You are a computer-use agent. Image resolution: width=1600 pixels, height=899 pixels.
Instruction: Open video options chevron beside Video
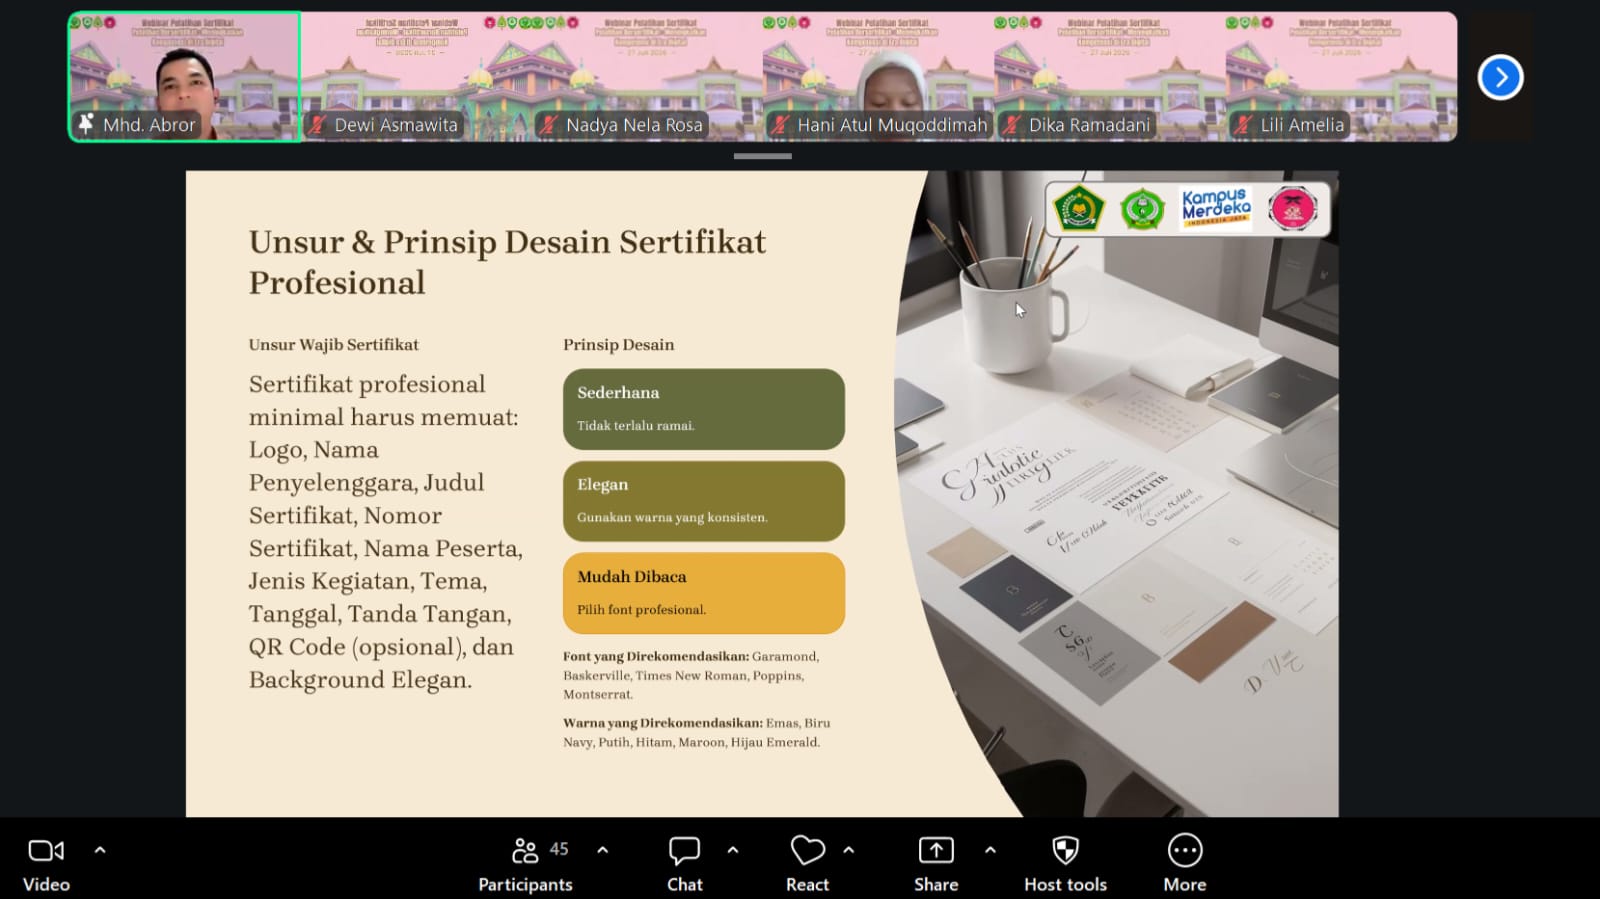[x=100, y=850]
